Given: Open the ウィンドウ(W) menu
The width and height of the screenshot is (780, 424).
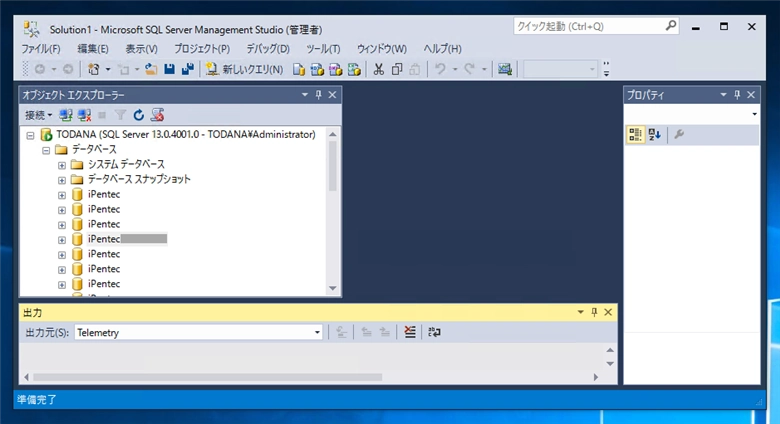Looking at the screenshot, I should (x=382, y=49).
